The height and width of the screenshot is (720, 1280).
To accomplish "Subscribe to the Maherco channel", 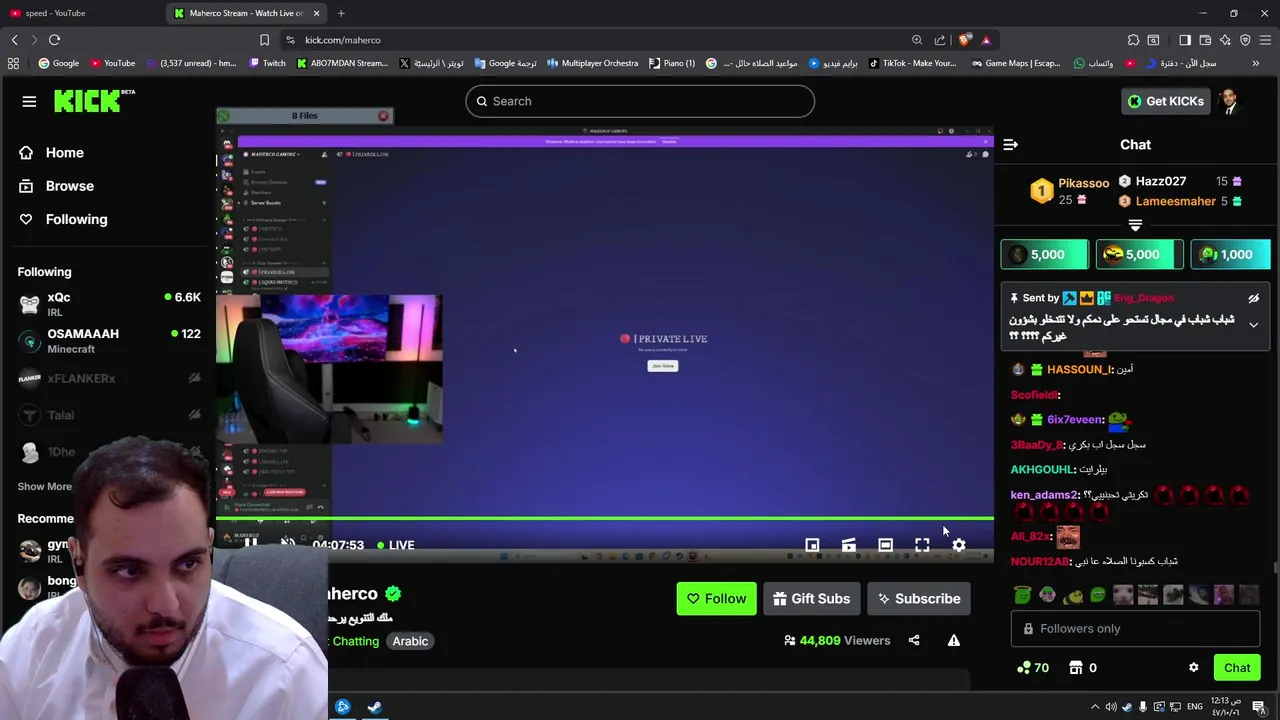I will pos(919,599).
